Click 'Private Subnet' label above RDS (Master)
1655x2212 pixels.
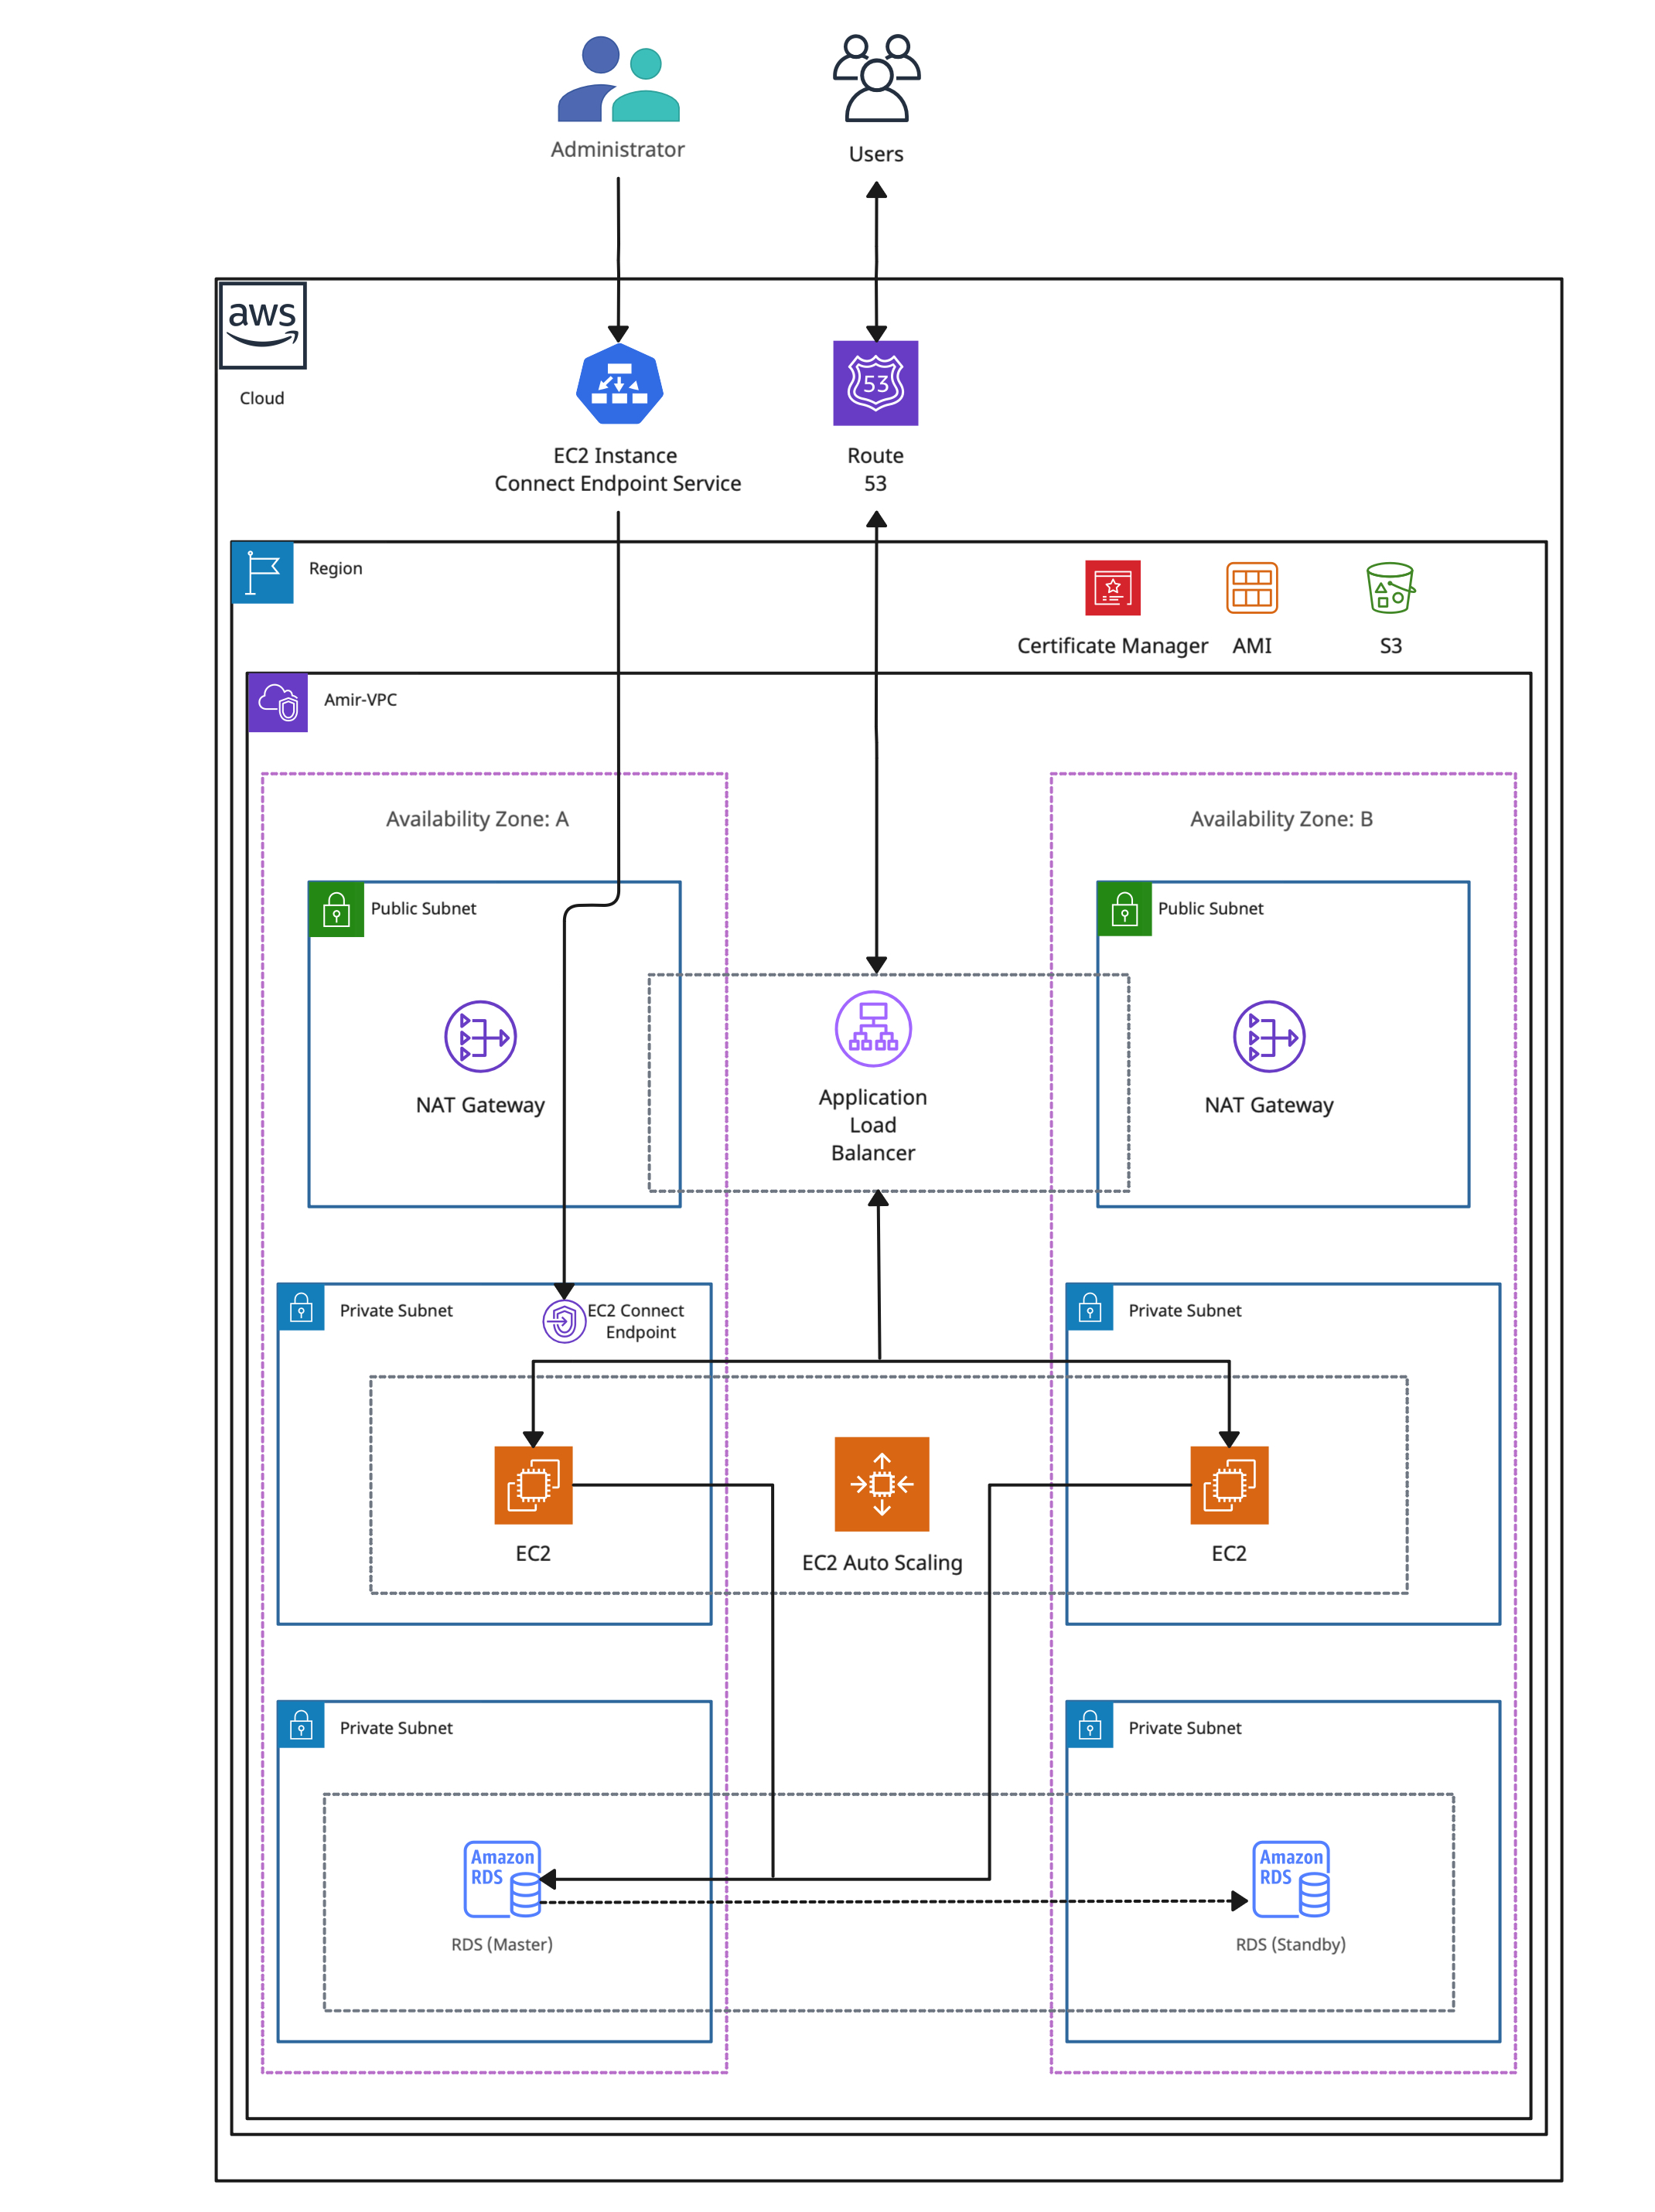tap(396, 1728)
